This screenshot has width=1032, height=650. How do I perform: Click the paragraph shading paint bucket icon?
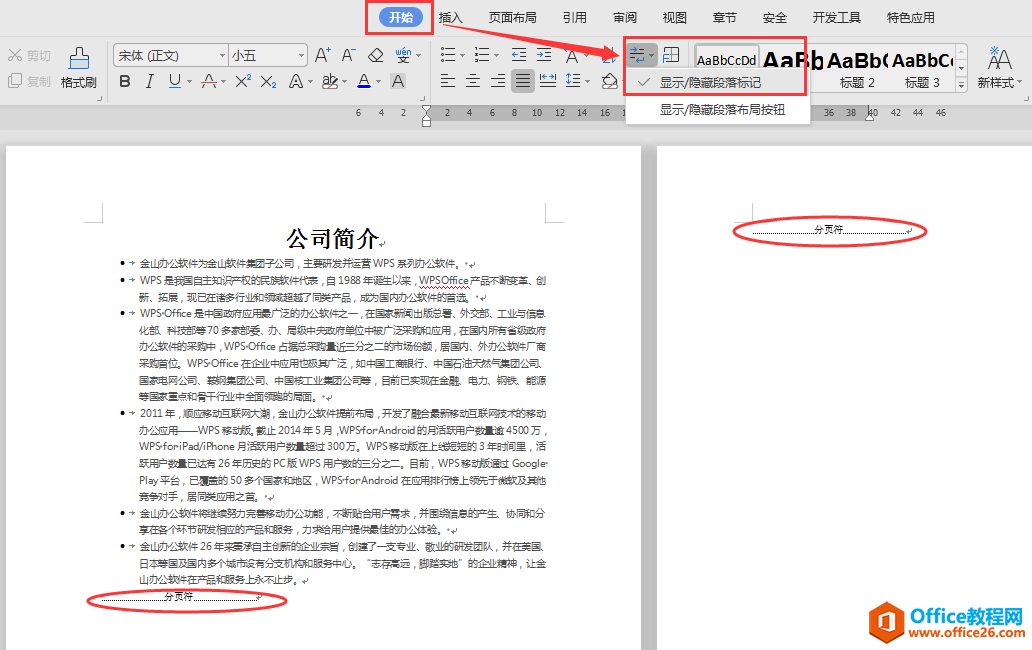point(609,81)
